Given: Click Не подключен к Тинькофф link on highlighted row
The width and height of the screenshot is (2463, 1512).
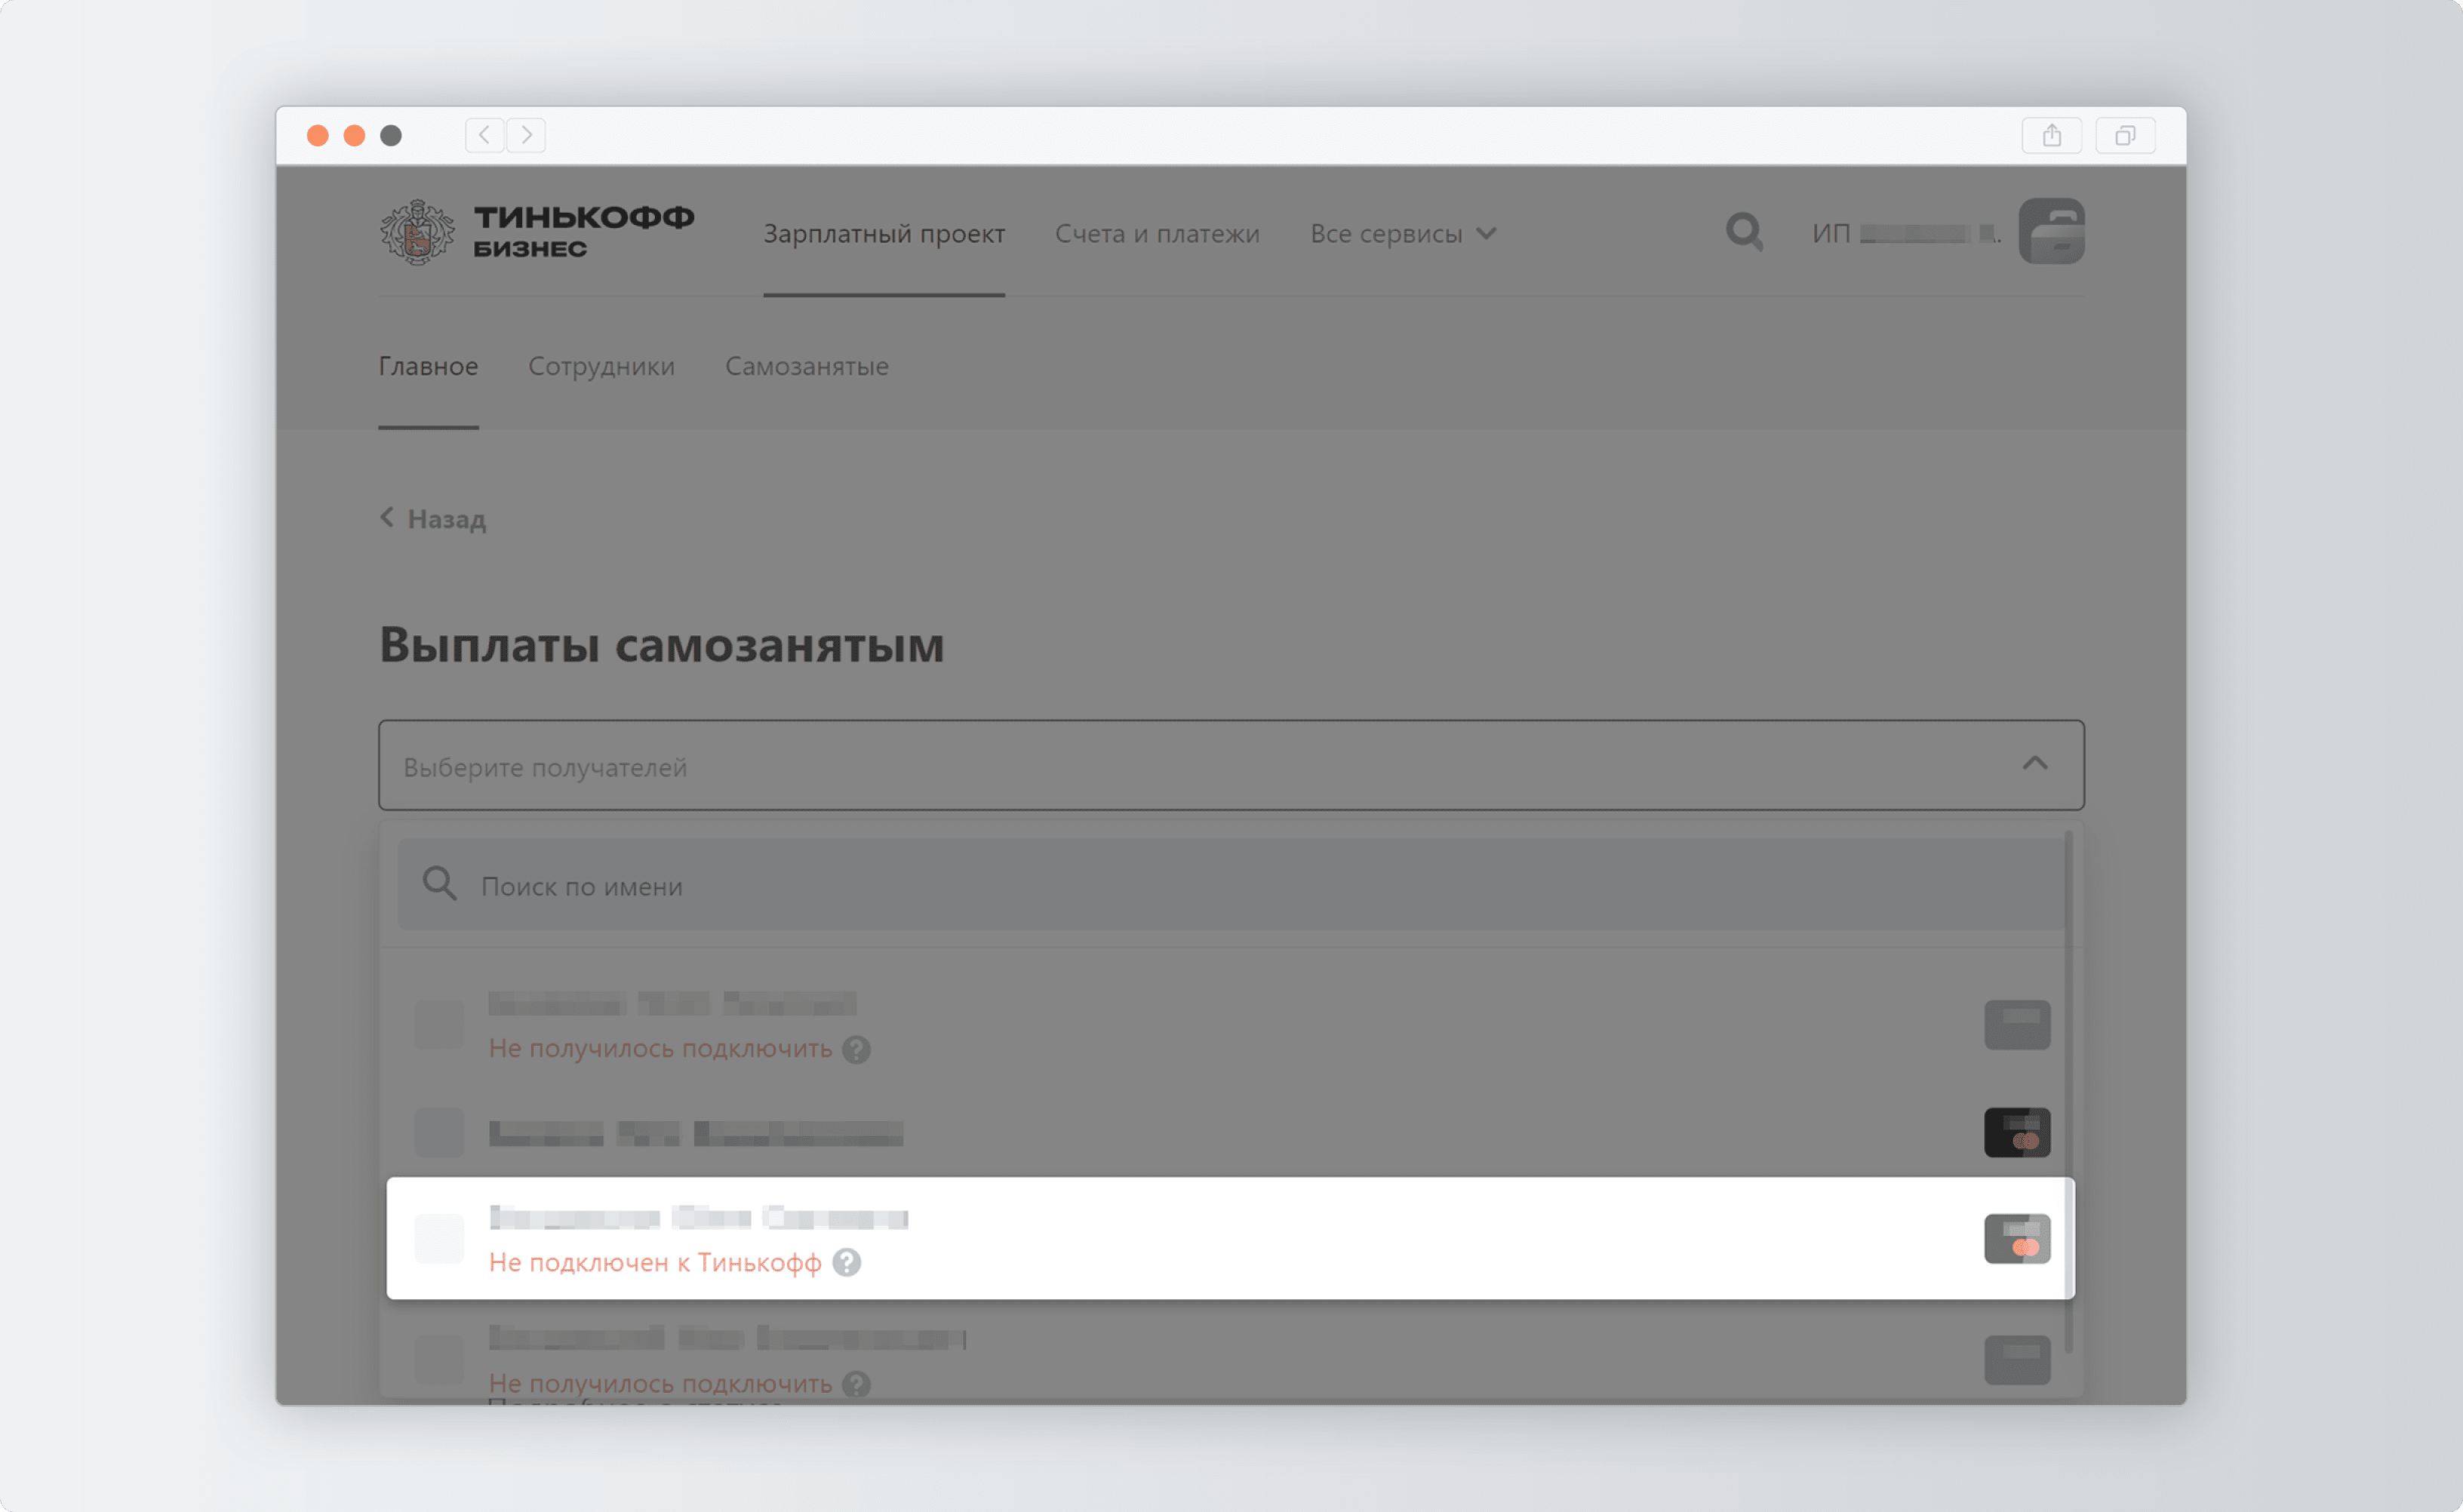Looking at the screenshot, I should click(x=654, y=1262).
